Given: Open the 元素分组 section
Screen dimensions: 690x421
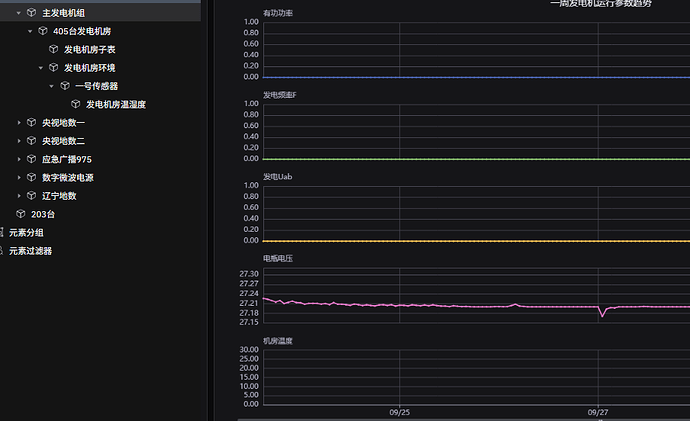Looking at the screenshot, I should pos(26,233).
